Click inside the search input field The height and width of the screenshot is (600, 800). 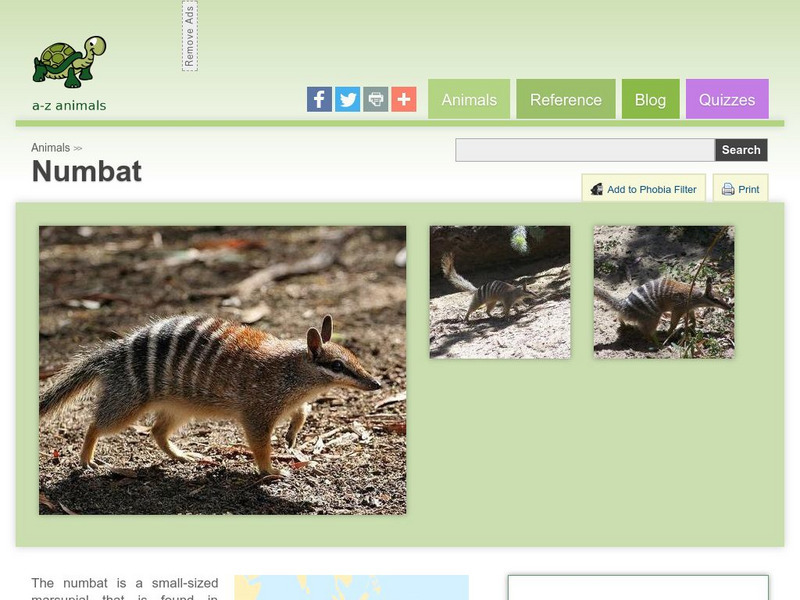point(580,149)
